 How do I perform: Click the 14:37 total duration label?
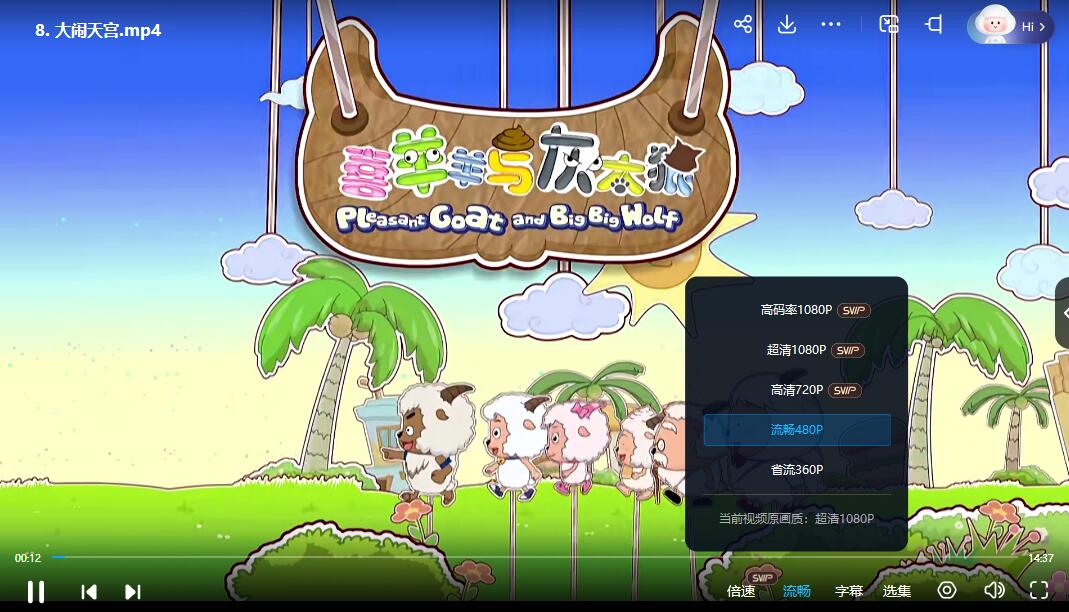(x=1041, y=558)
